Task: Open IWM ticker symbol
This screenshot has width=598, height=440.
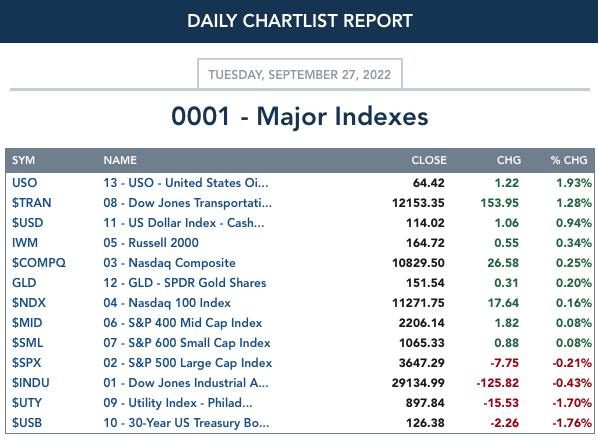Action: pyautogui.click(x=25, y=242)
